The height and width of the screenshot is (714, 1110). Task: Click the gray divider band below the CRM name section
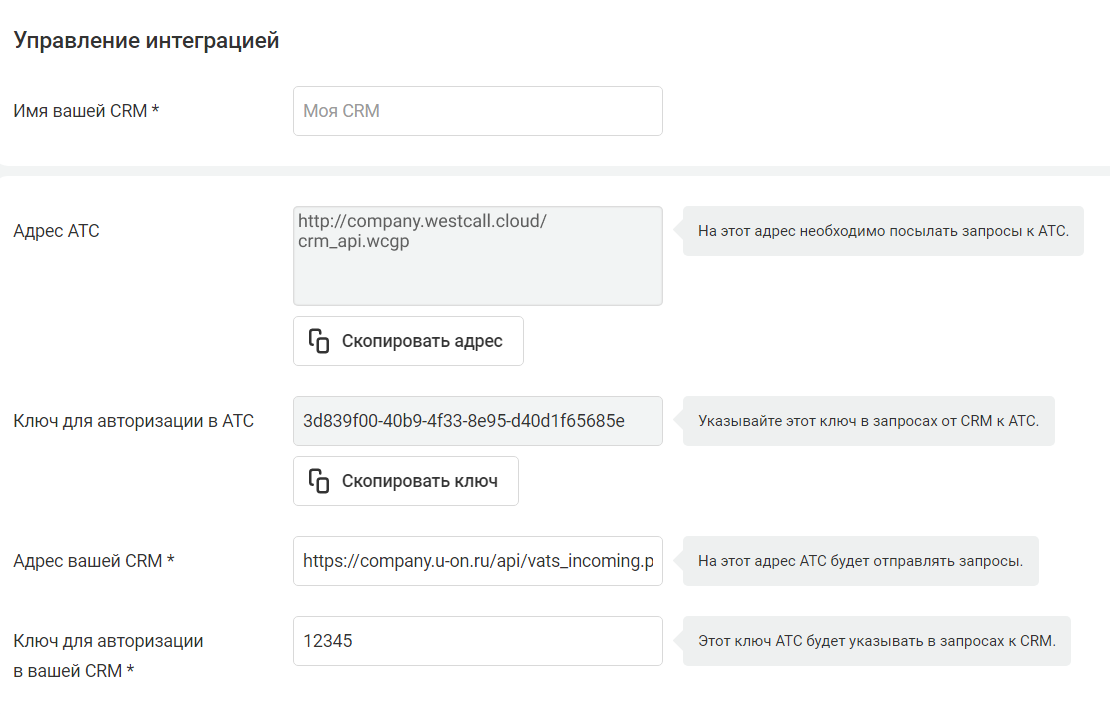(555, 171)
